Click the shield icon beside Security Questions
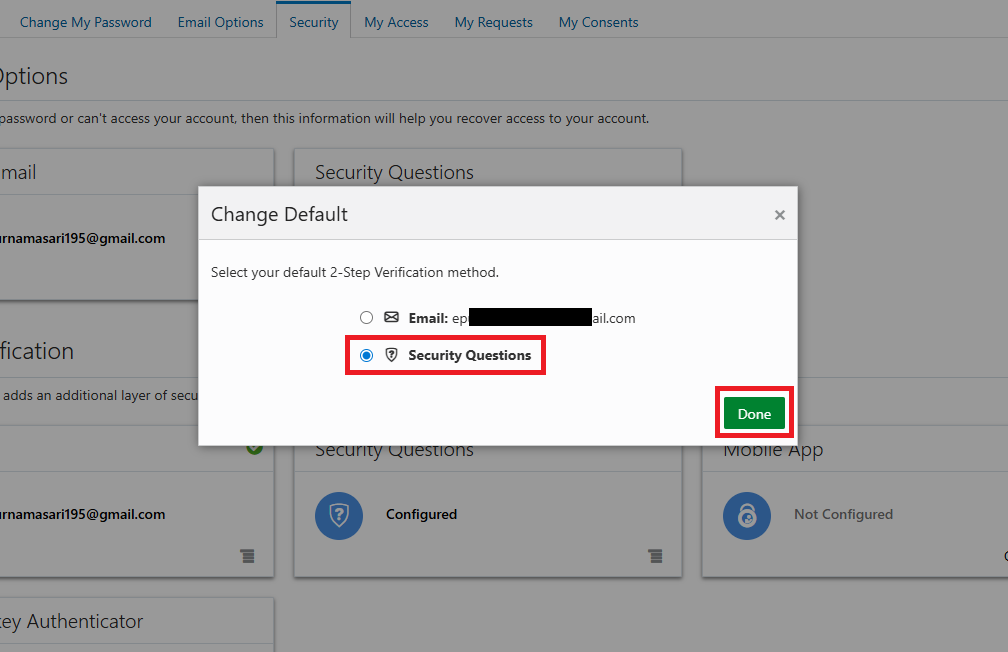This screenshot has height=652, width=1008. (x=392, y=355)
